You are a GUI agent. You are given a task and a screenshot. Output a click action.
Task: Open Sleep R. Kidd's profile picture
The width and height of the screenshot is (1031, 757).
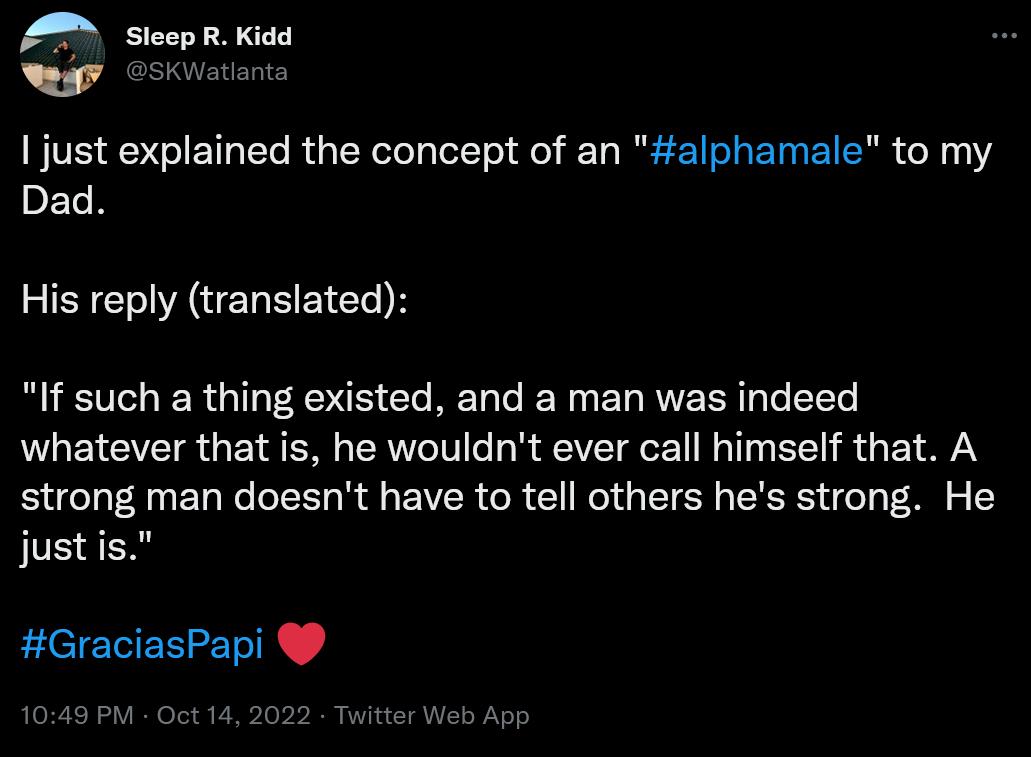click(x=62, y=54)
